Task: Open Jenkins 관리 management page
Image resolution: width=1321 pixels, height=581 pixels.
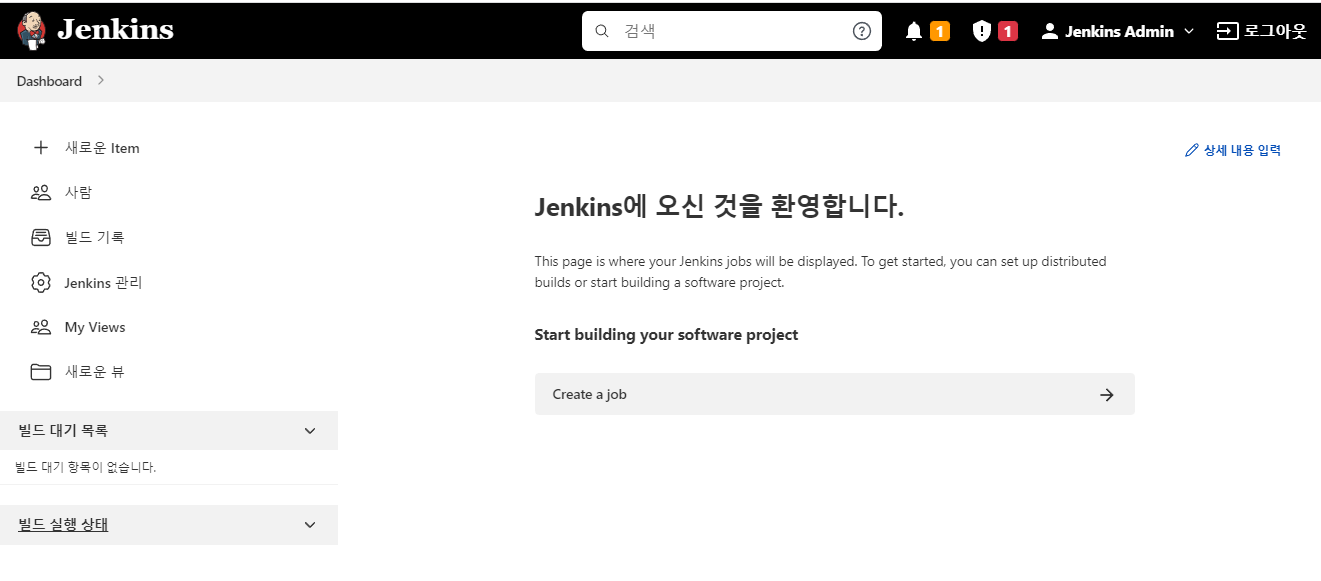Action: click(104, 283)
